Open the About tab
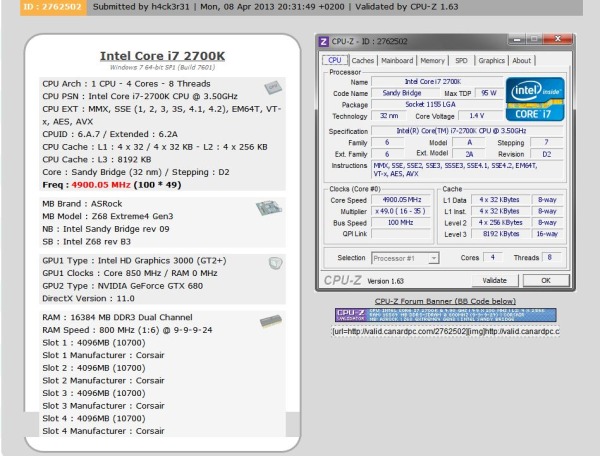Viewport: 600px width, 456px height. 522,60
